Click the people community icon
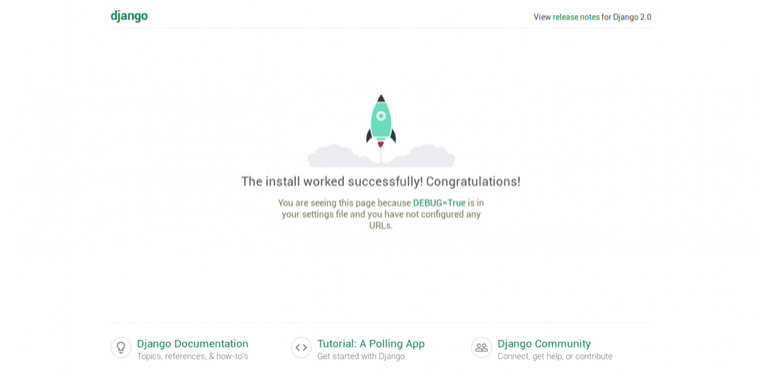 [482, 347]
